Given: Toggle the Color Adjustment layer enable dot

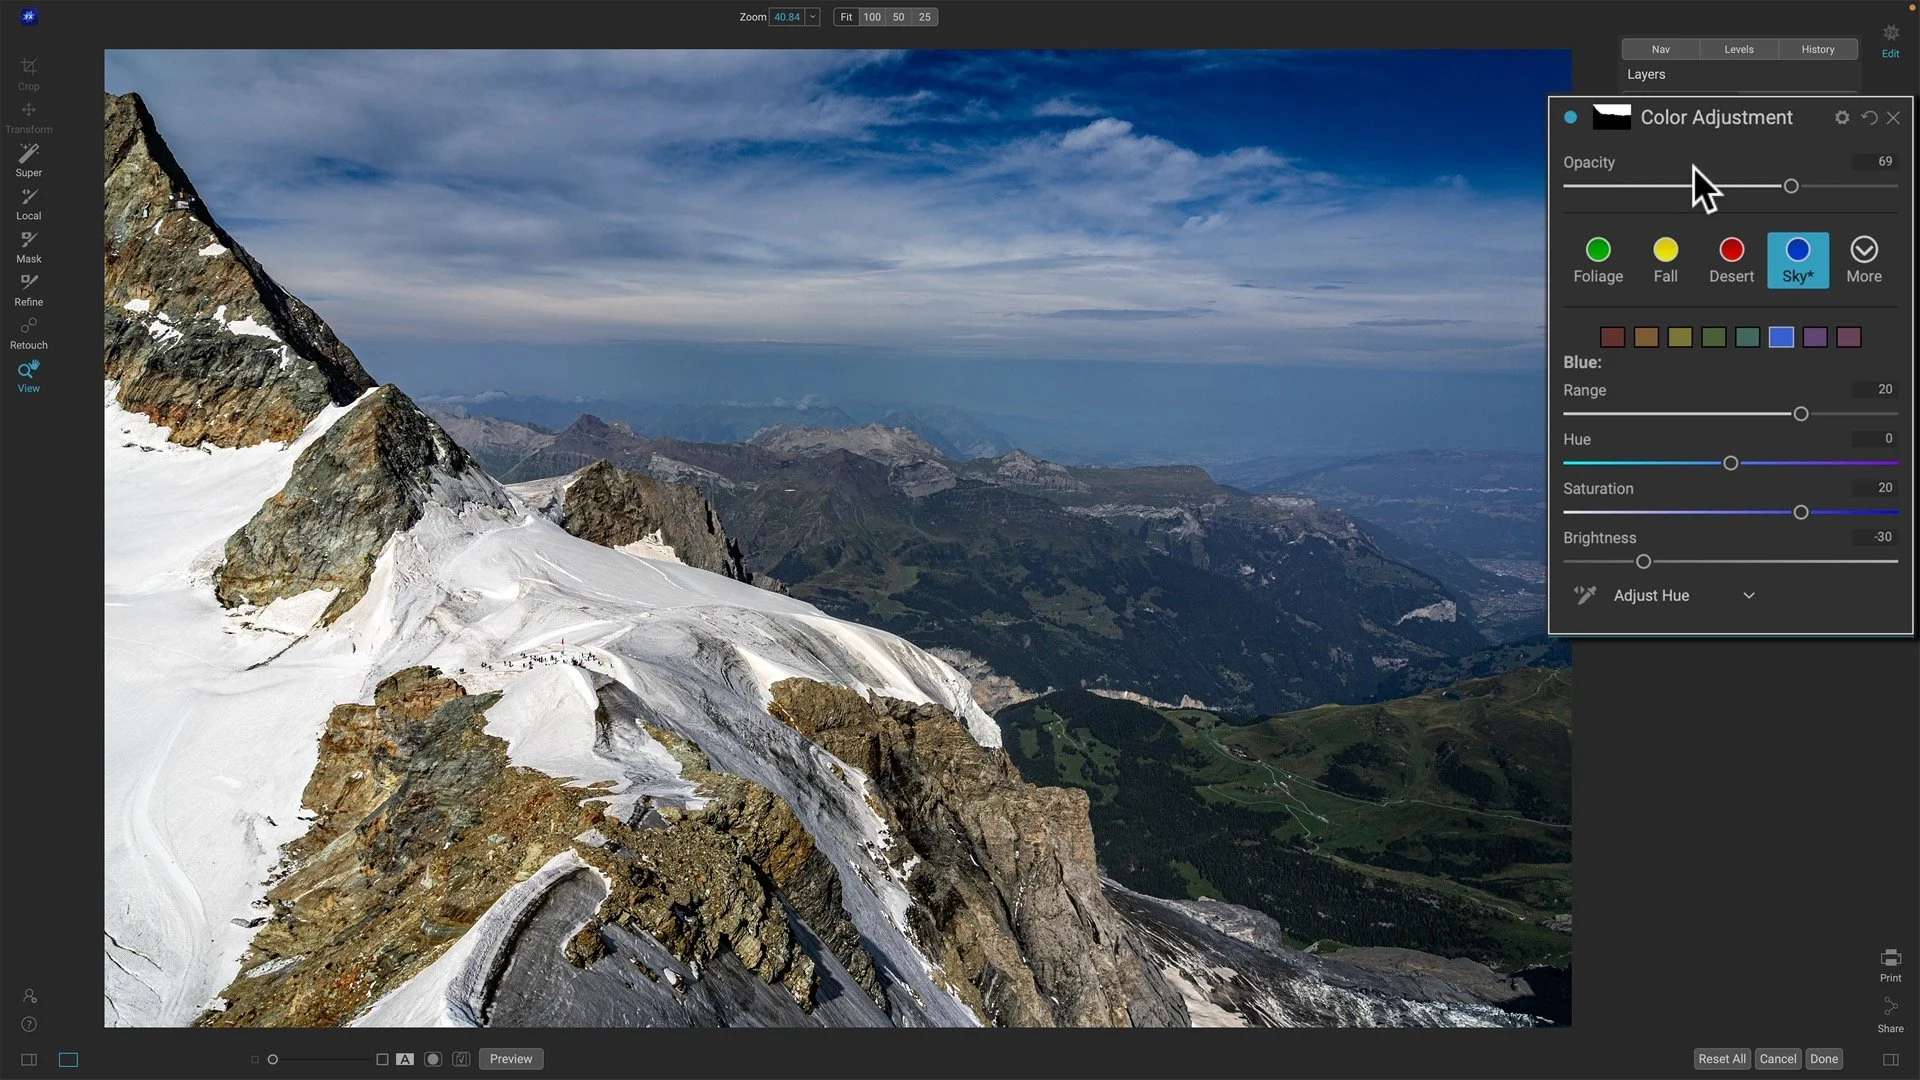Looking at the screenshot, I should (1570, 117).
